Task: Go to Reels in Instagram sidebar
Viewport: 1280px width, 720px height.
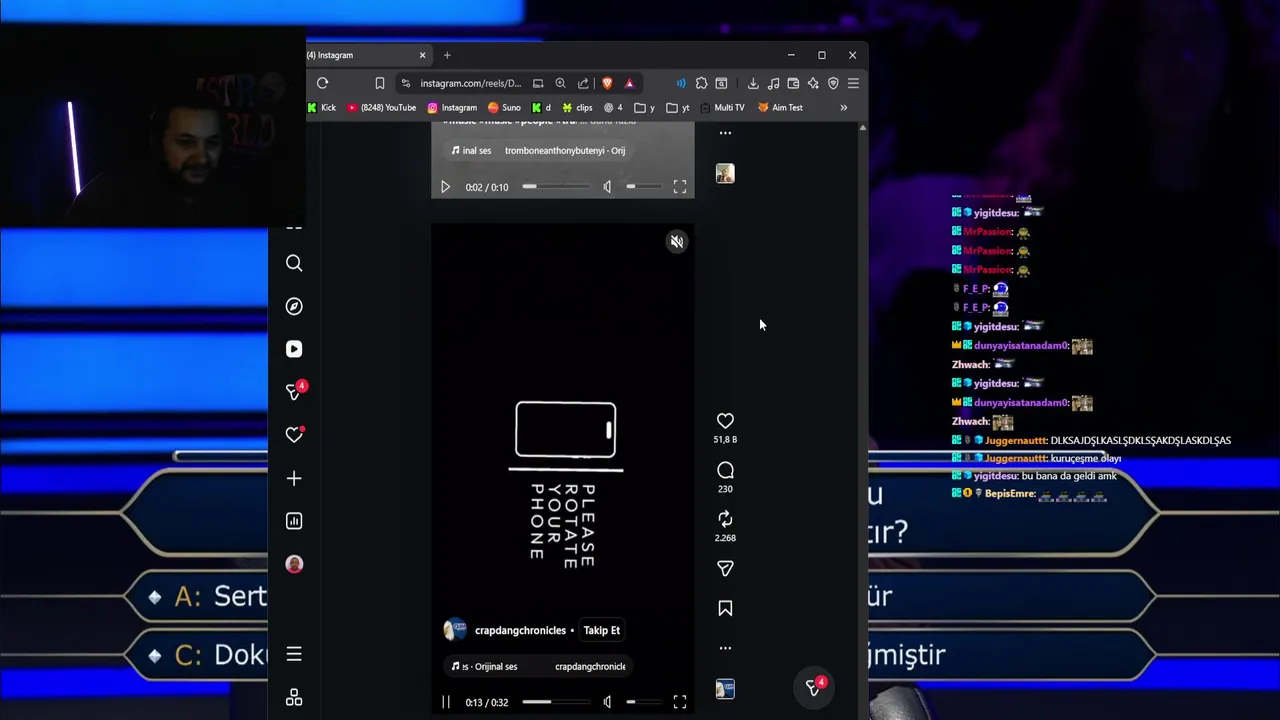Action: pyautogui.click(x=294, y=349)
